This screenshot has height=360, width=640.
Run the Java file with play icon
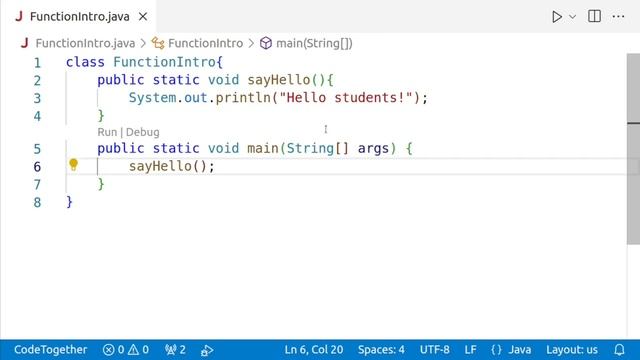point(557,17)
